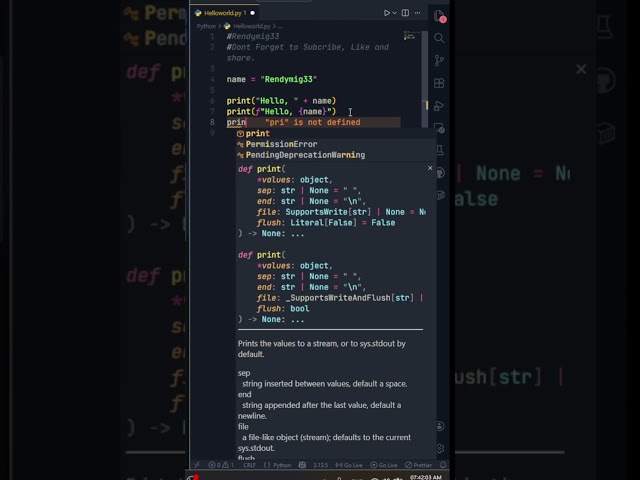Click the partially typed 'prin' text
This screenshot has height=480, width=640.
(x=236, y=122)
